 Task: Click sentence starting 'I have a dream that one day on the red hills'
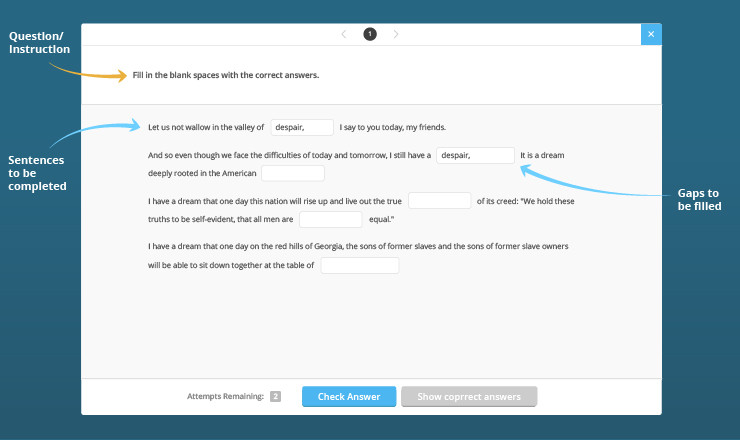click(358, 255)
